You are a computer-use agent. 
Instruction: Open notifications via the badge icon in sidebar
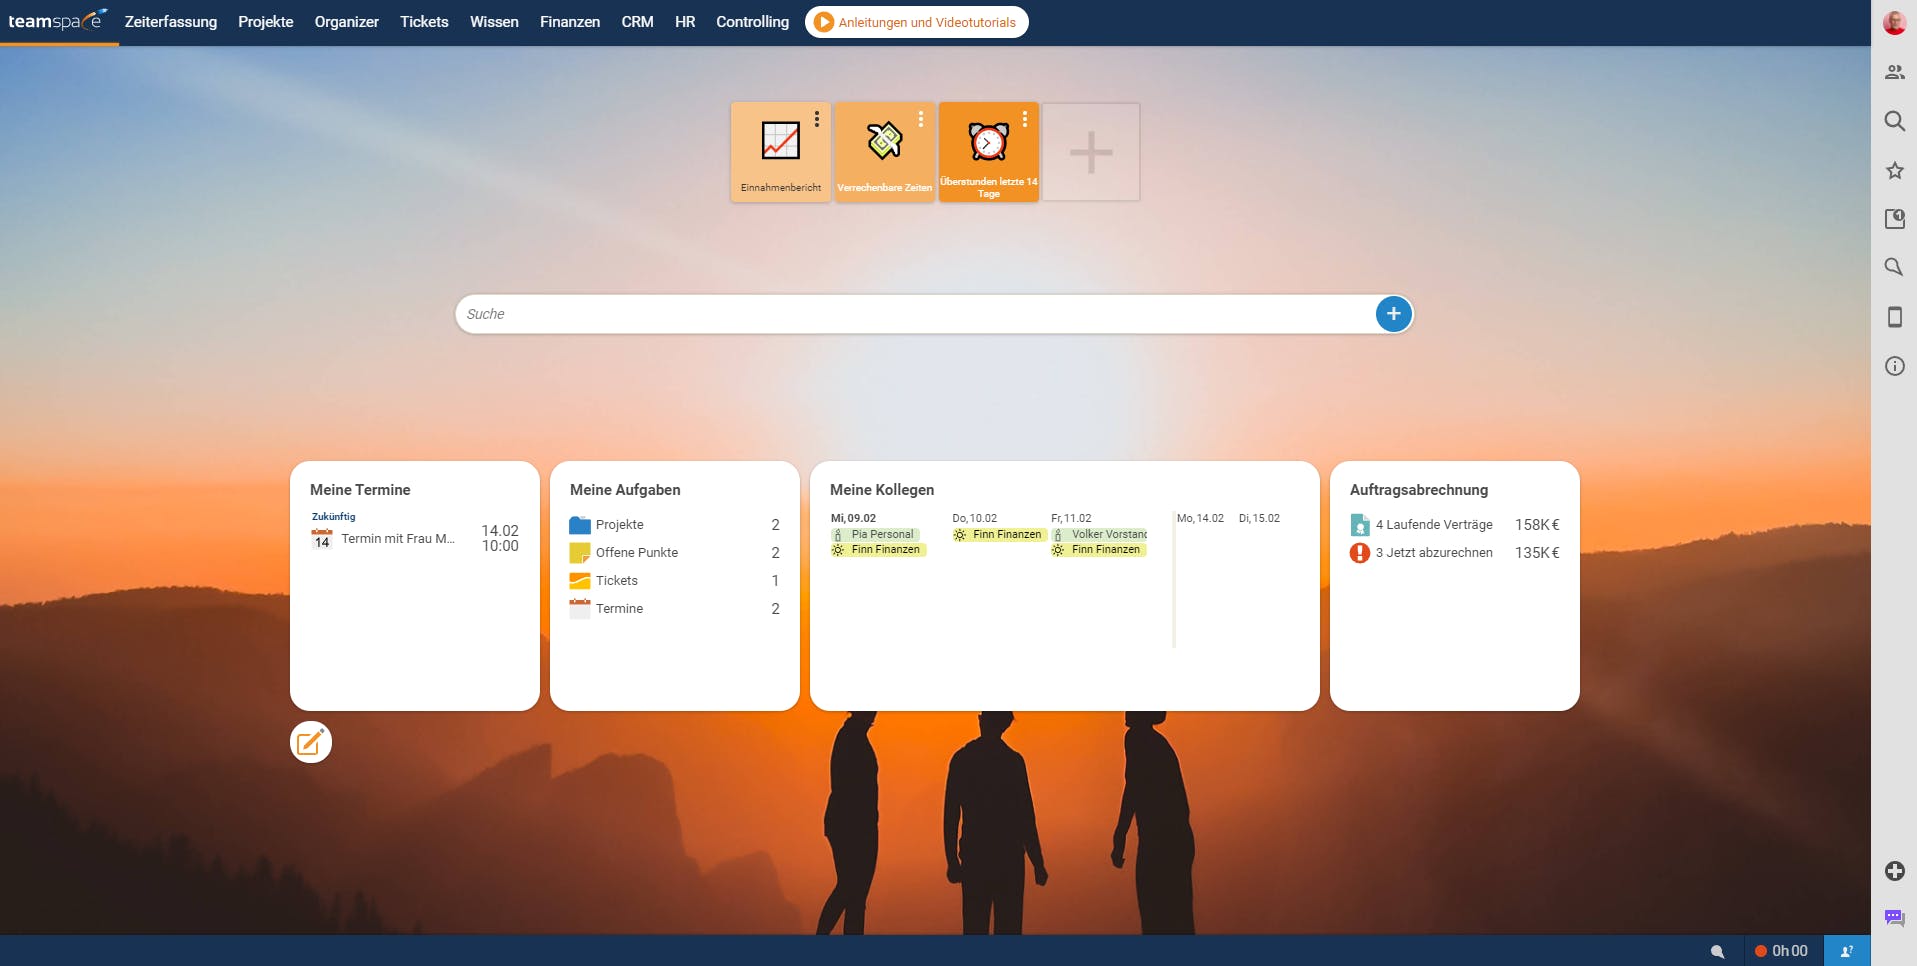(1895, 218)
